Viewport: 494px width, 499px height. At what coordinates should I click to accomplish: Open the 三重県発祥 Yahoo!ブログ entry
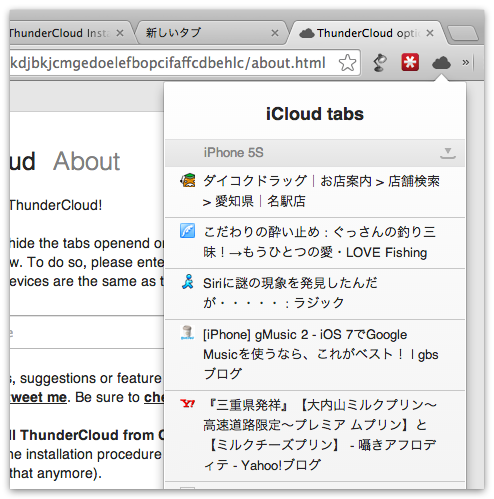315,436
